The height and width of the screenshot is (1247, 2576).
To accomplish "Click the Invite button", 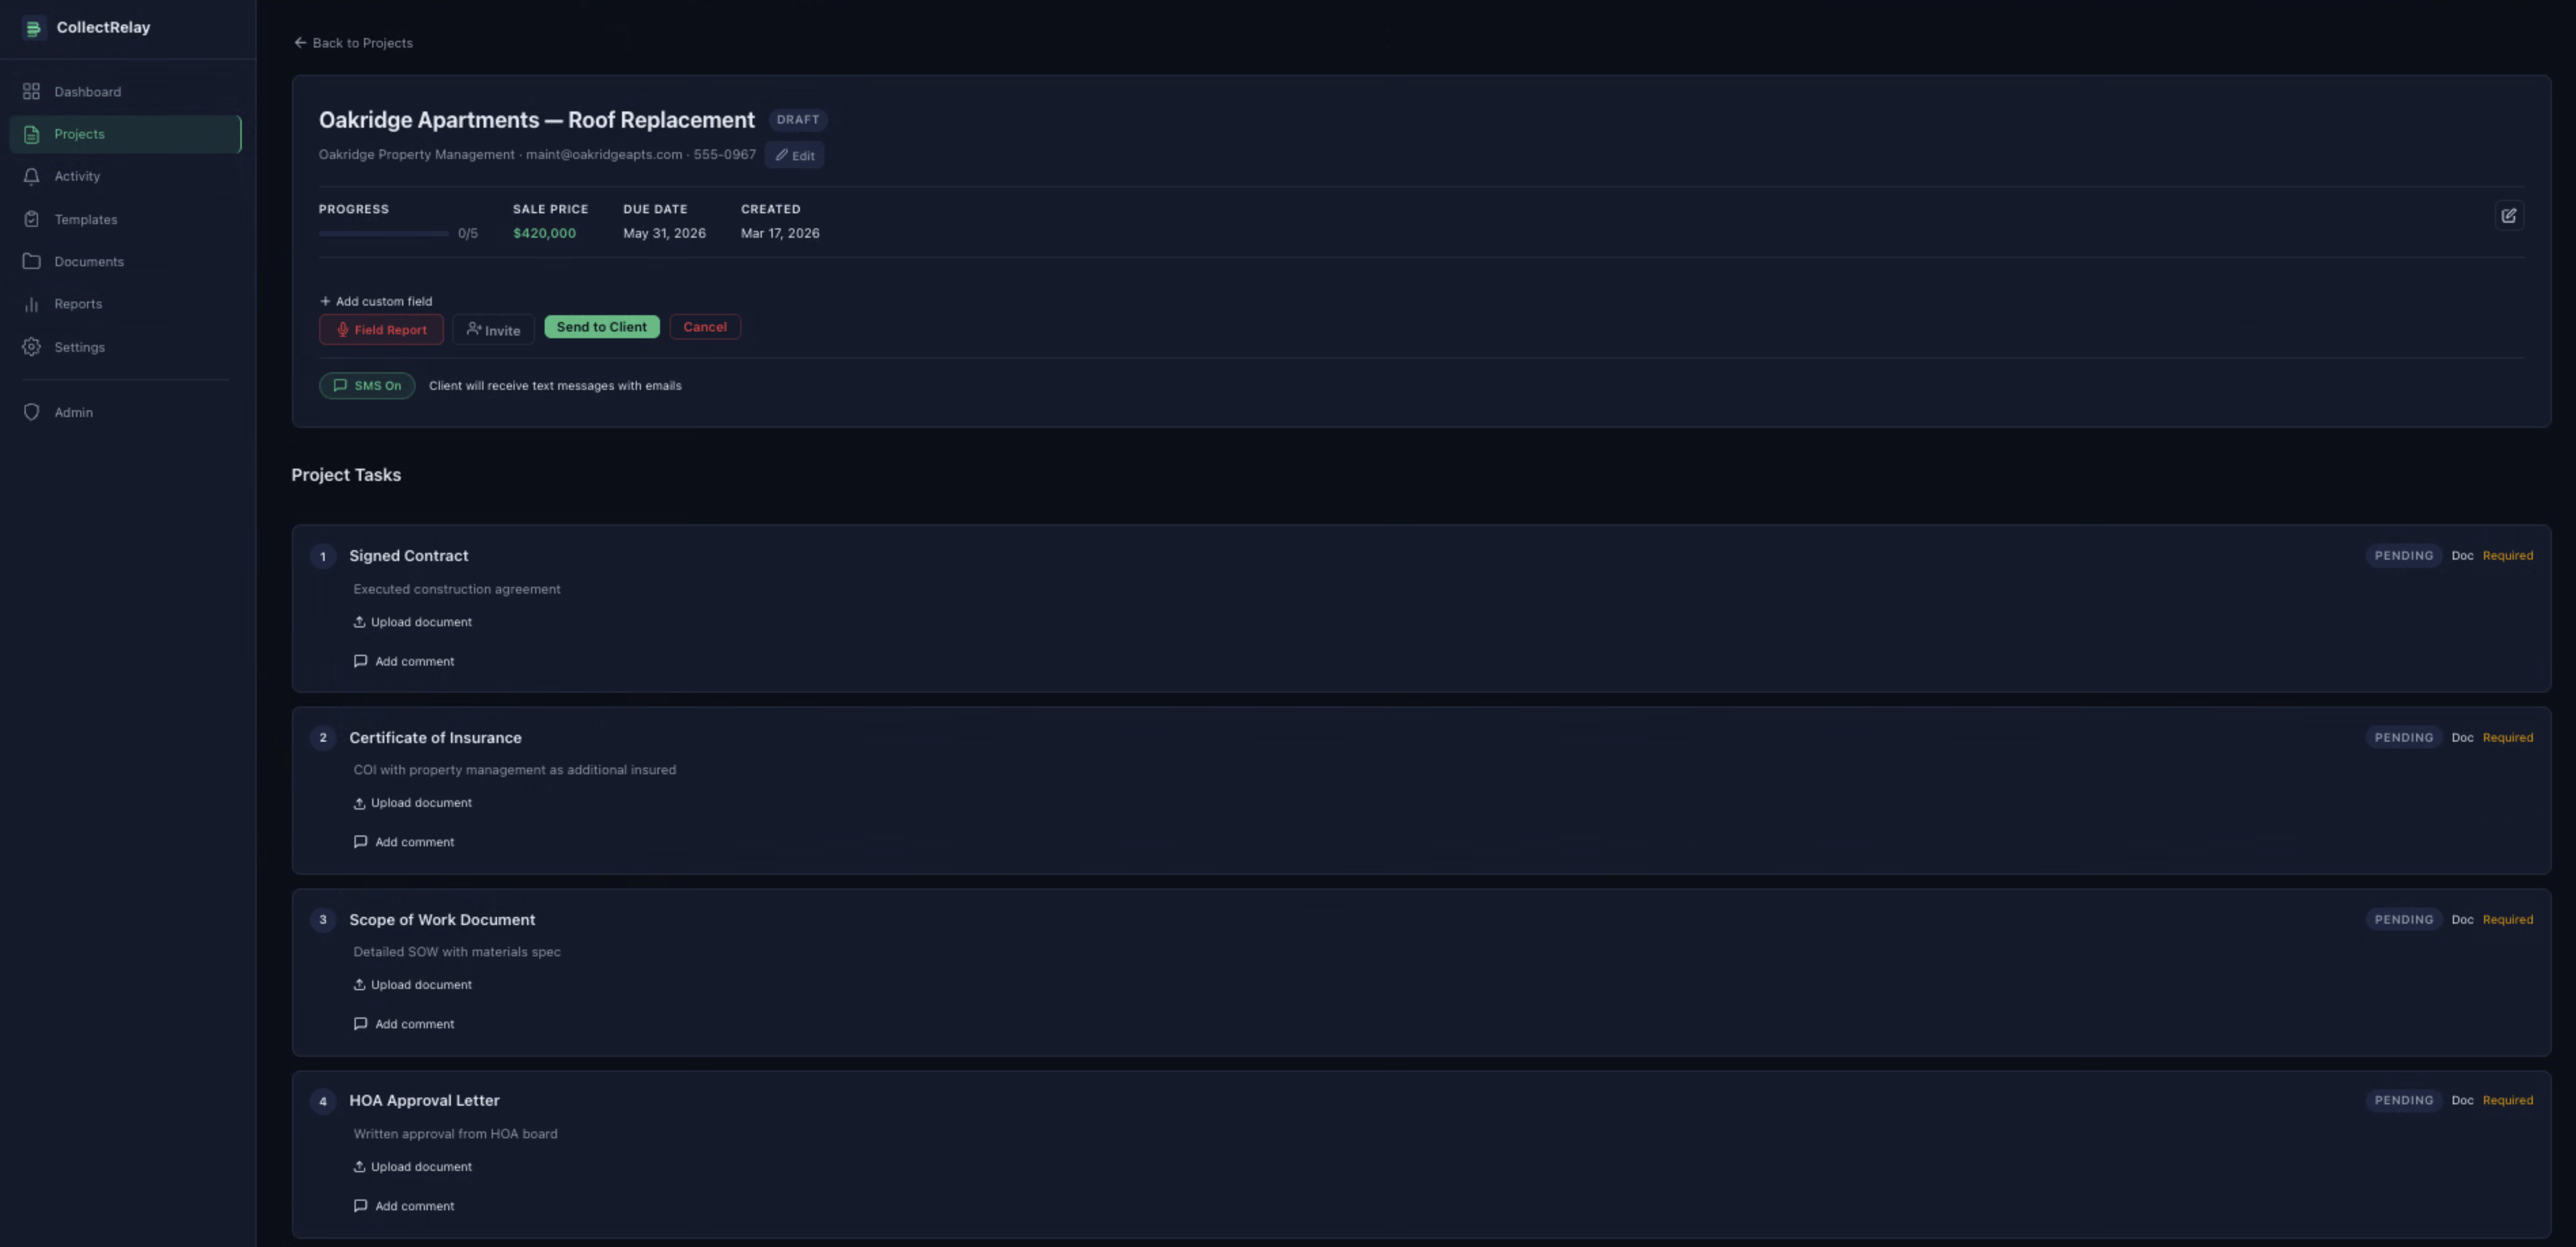I will [493, 330].
